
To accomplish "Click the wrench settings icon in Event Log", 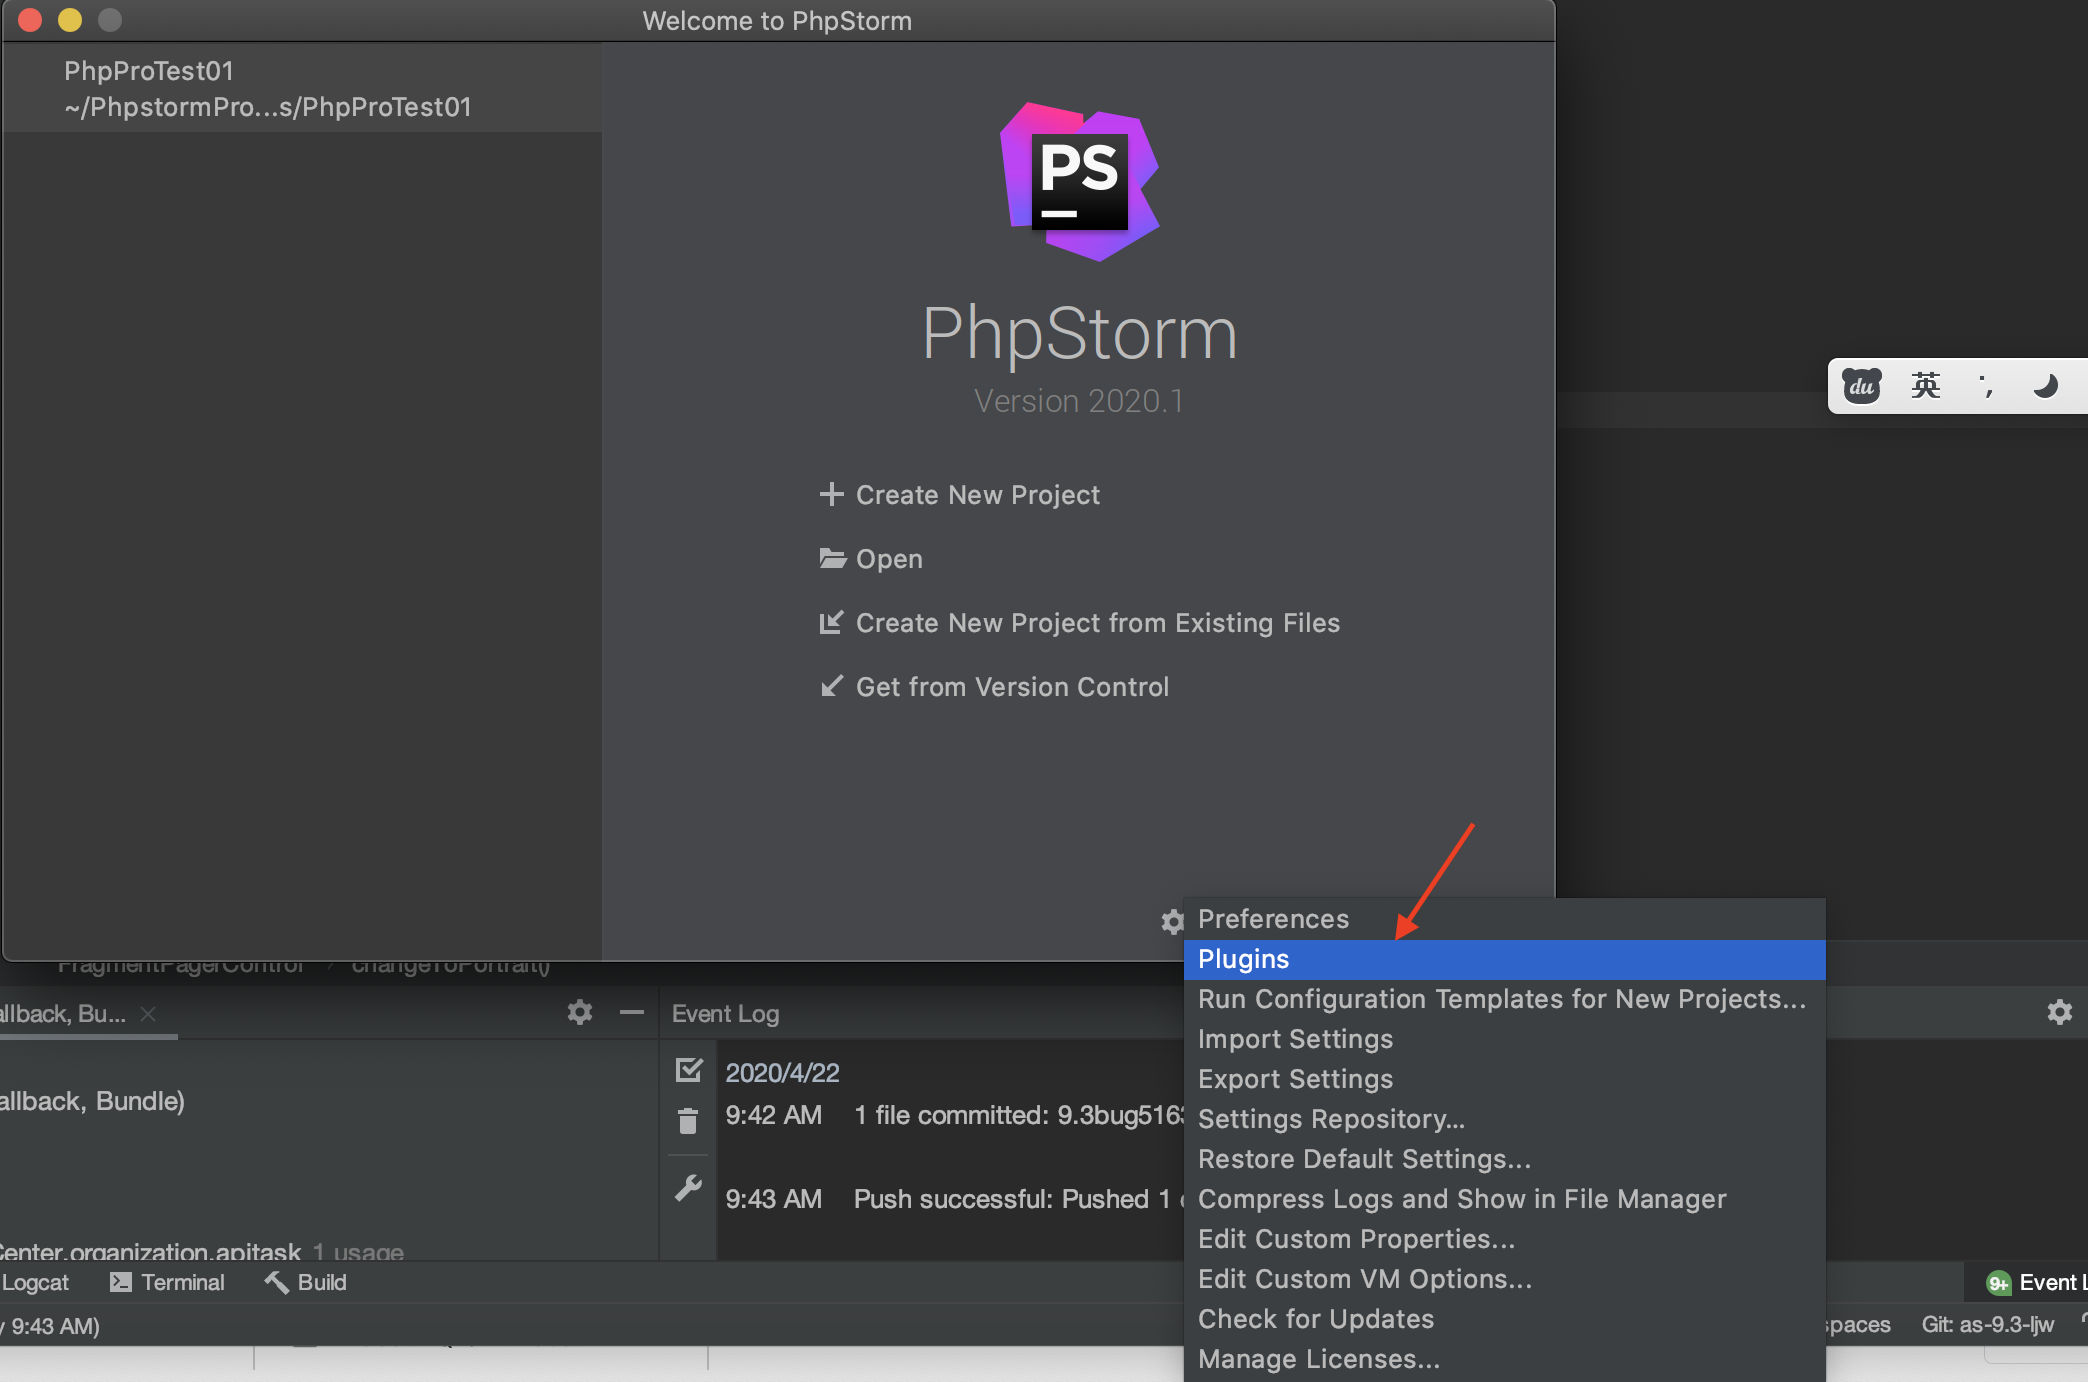I will 688,1189.
